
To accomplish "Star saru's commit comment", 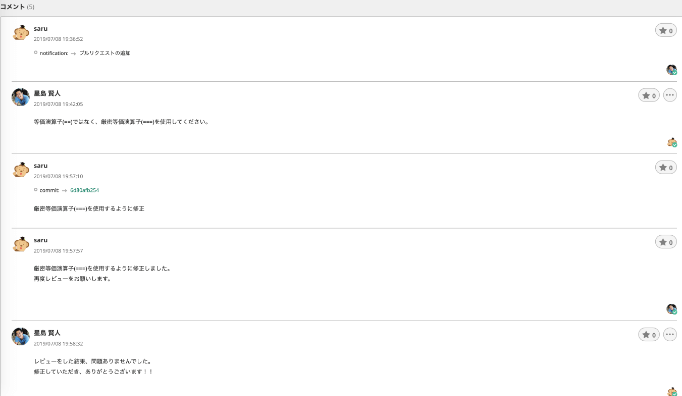I will 665,167.
